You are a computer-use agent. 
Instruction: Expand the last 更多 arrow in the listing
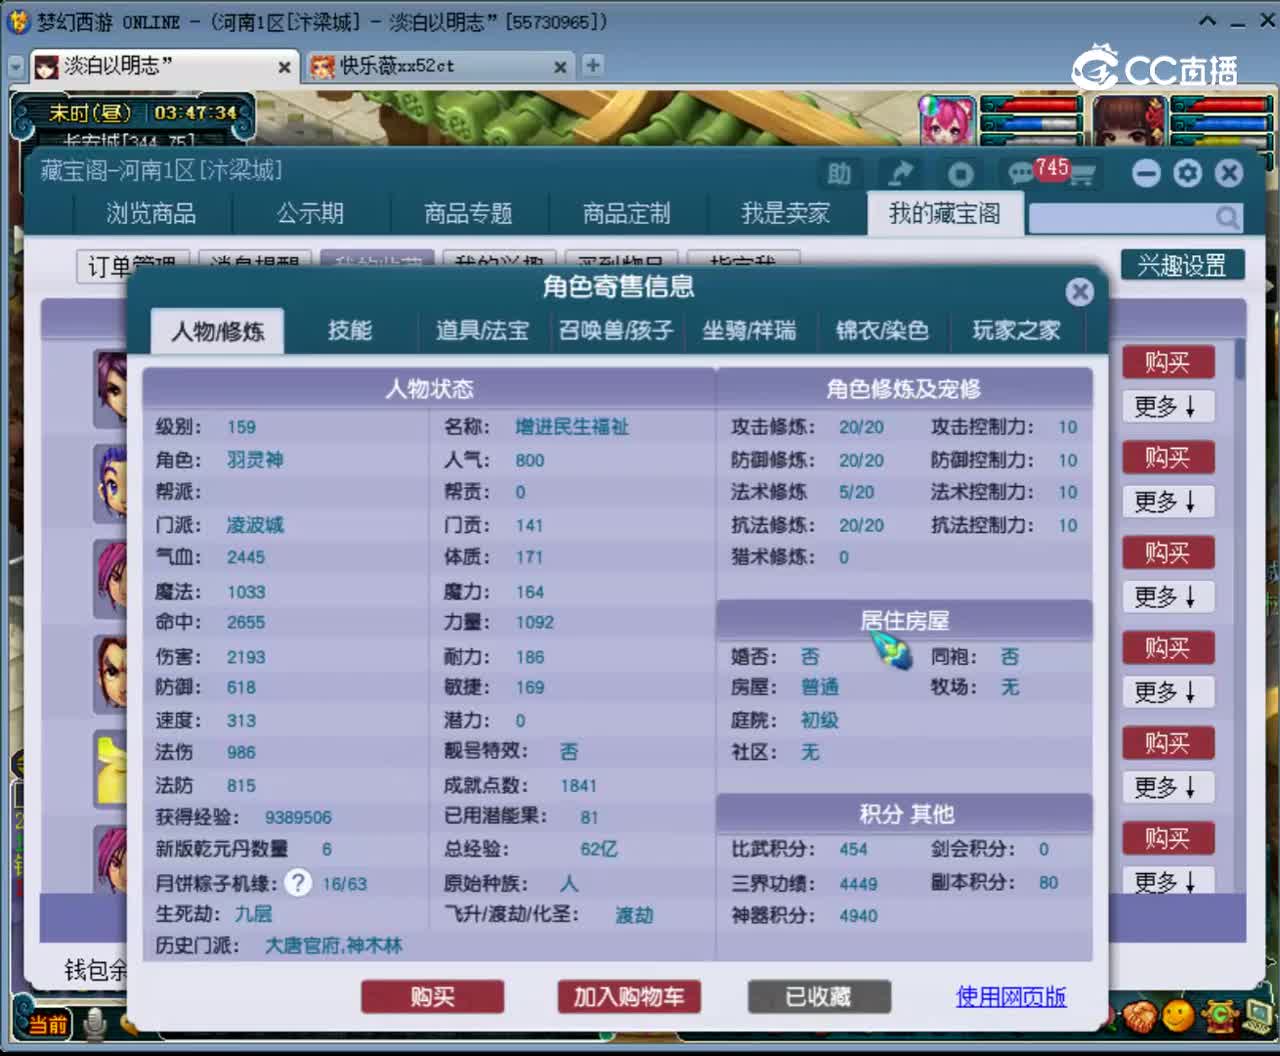click(x=1166, y=880)
